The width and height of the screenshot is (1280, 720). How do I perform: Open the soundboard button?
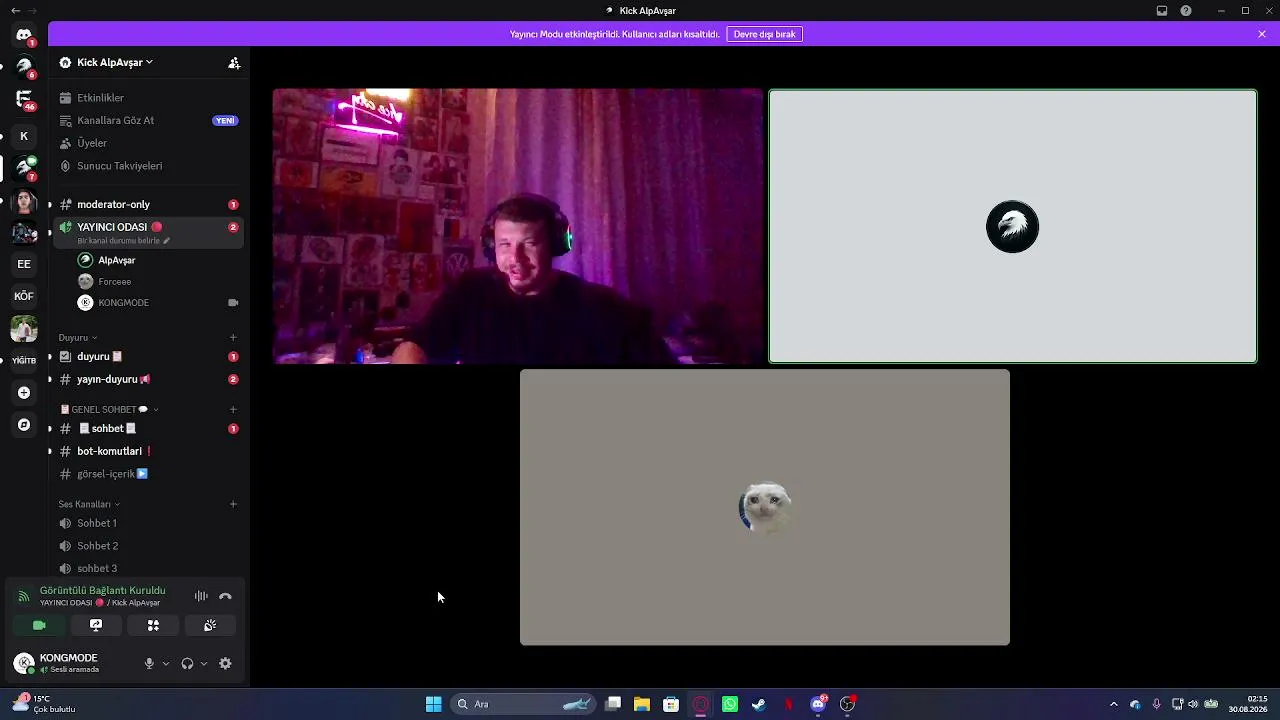tap(210, 625)
